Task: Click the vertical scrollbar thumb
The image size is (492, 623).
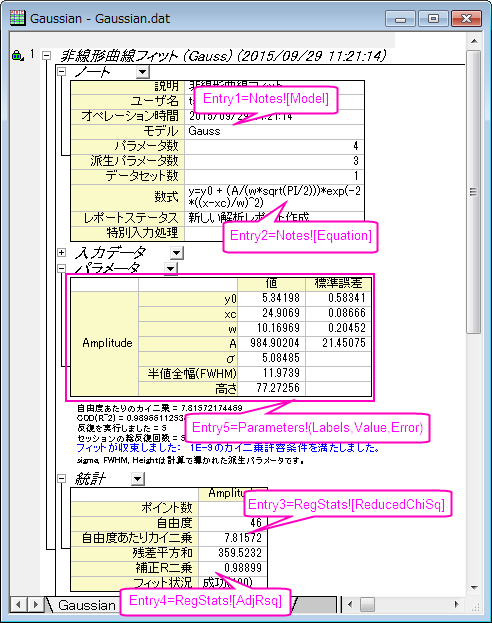Action: pos(474,192)
